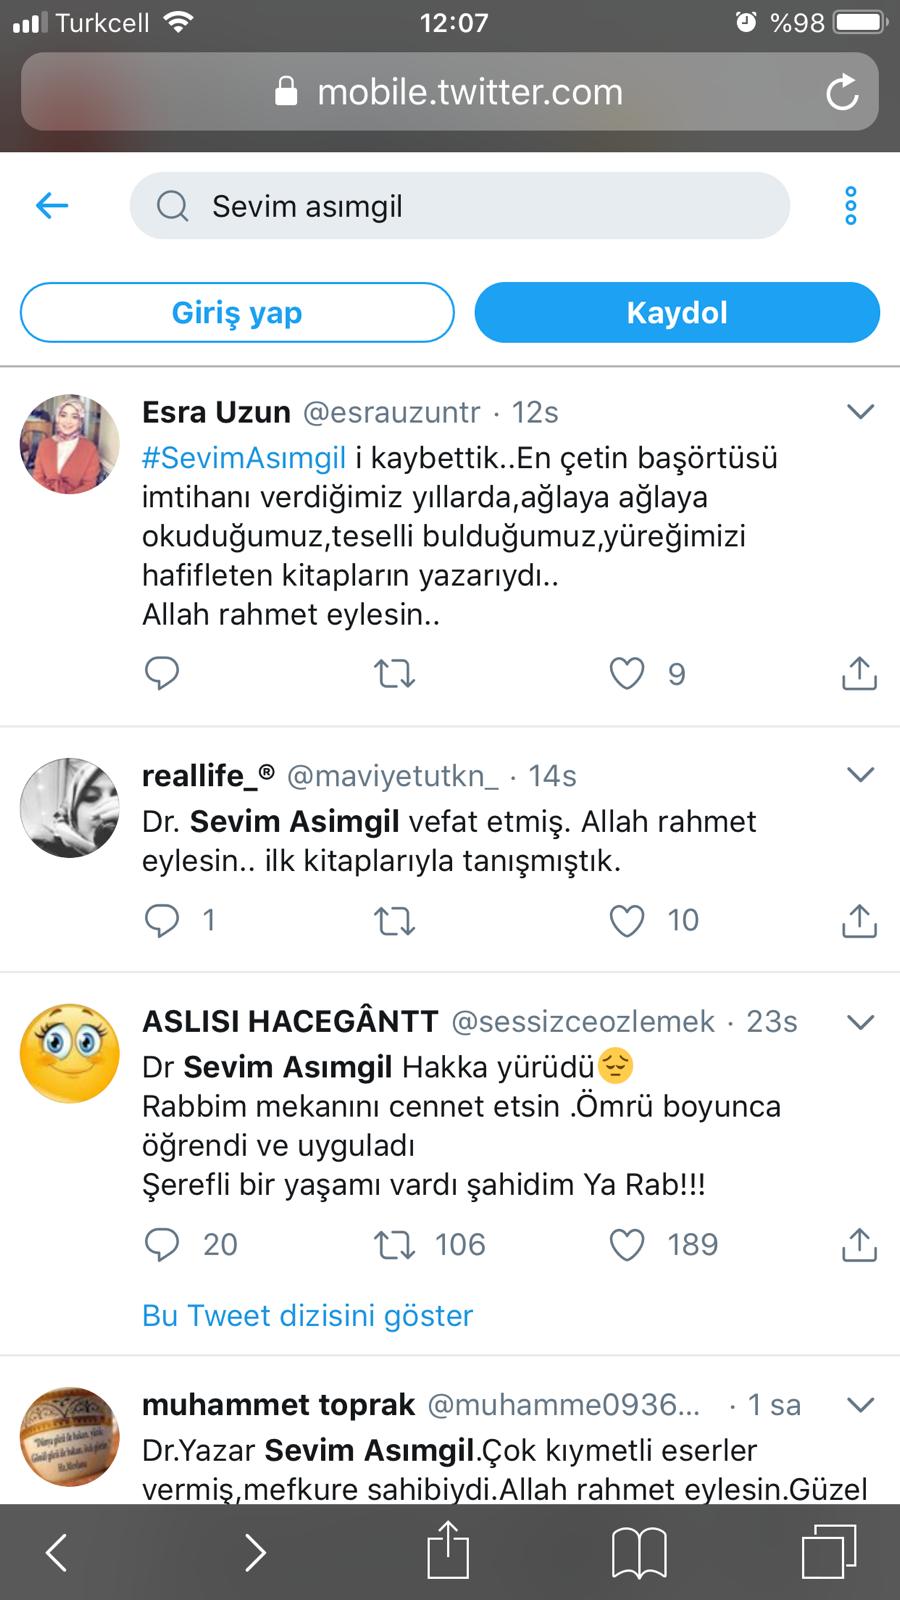900x1600 pixels.
Task: Like the reallife_ tweet
Action: (627, 920)
